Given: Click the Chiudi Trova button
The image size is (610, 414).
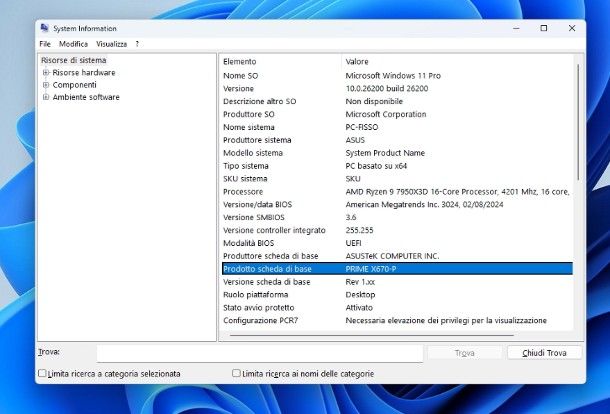Looking at the screenshot, I should click(544, 353).
